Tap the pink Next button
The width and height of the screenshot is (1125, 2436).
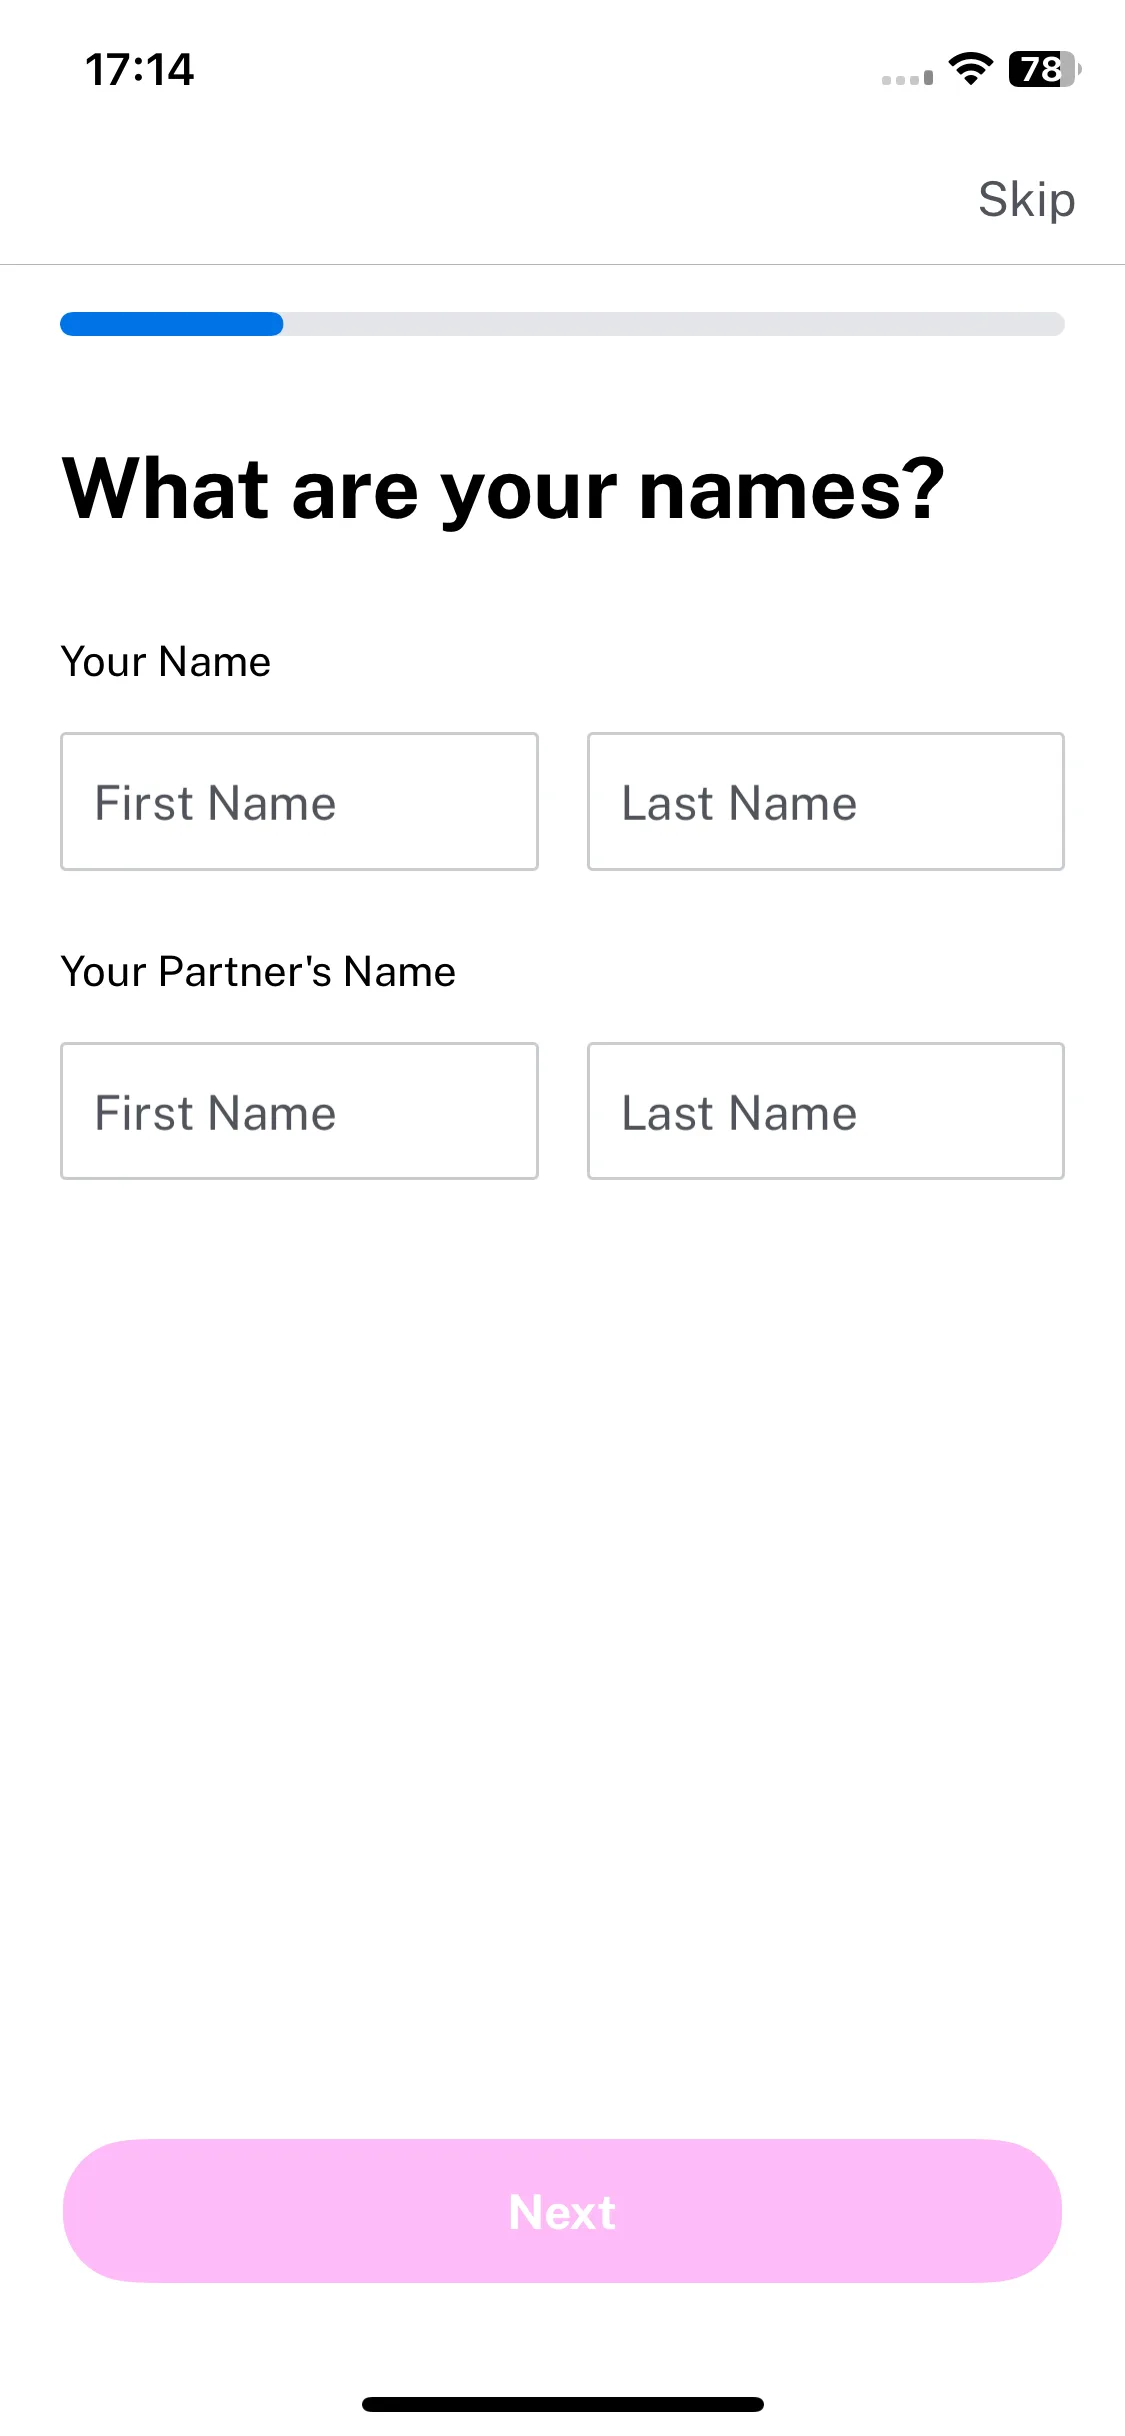tap(562, 2211)
